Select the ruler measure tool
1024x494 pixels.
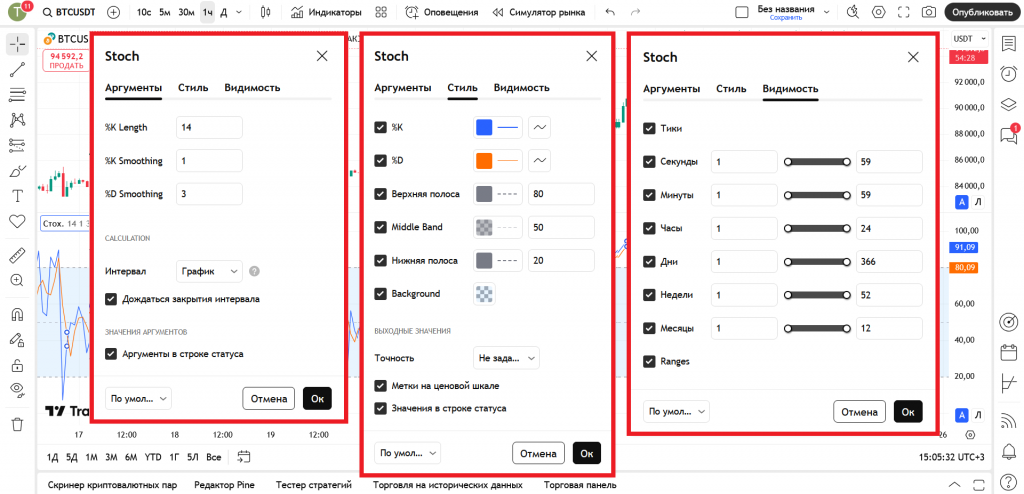(18, 255)
